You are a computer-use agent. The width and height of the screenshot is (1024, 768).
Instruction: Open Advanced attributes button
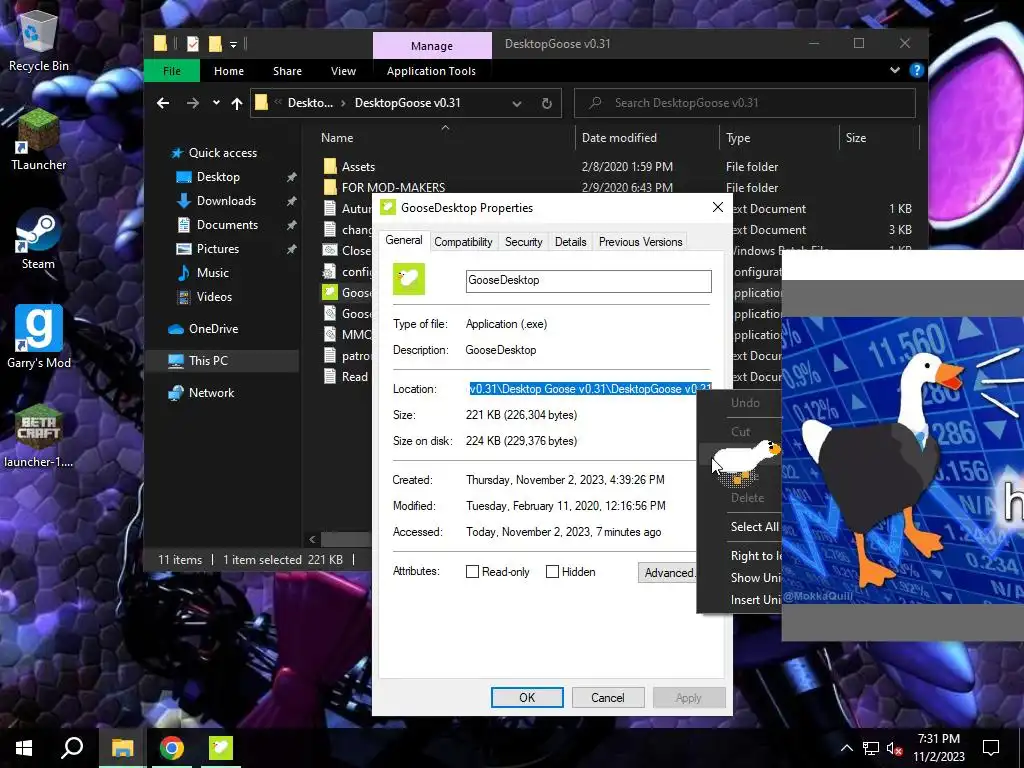coord(667,573)
